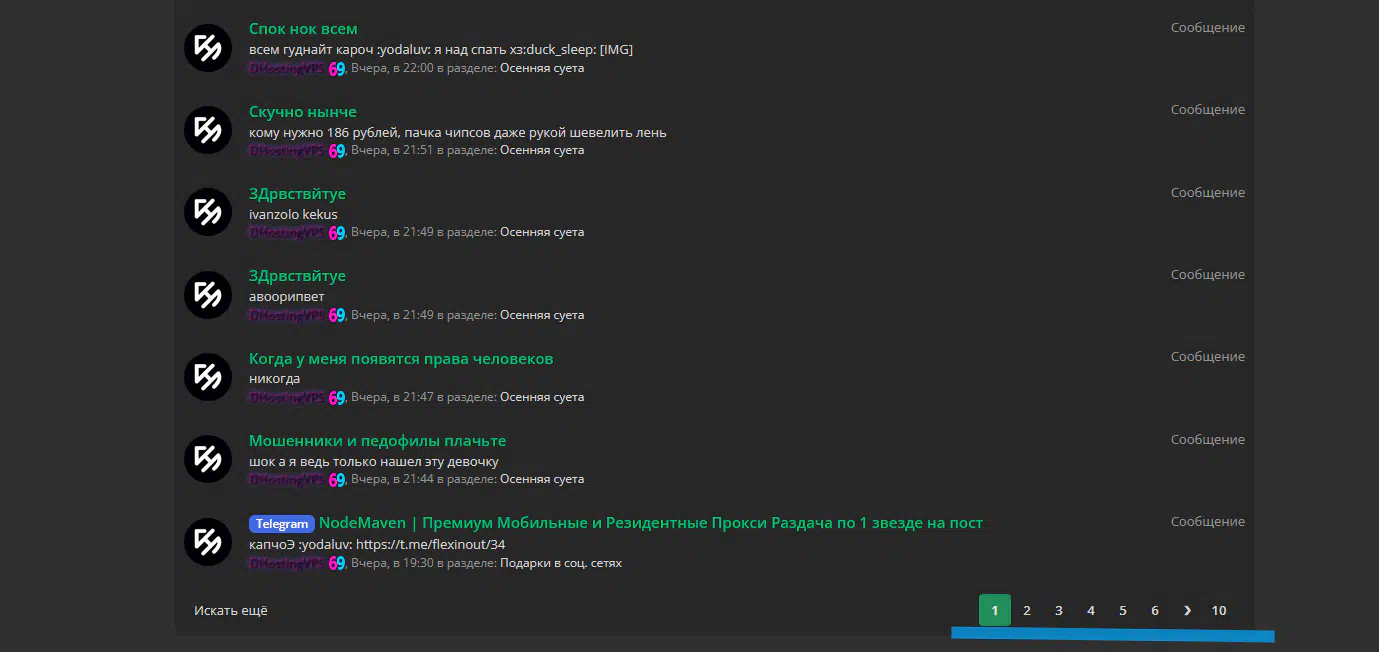Select current page 1 in pagination
Viewport: 1379px width, 652px height.
(994, 610)
